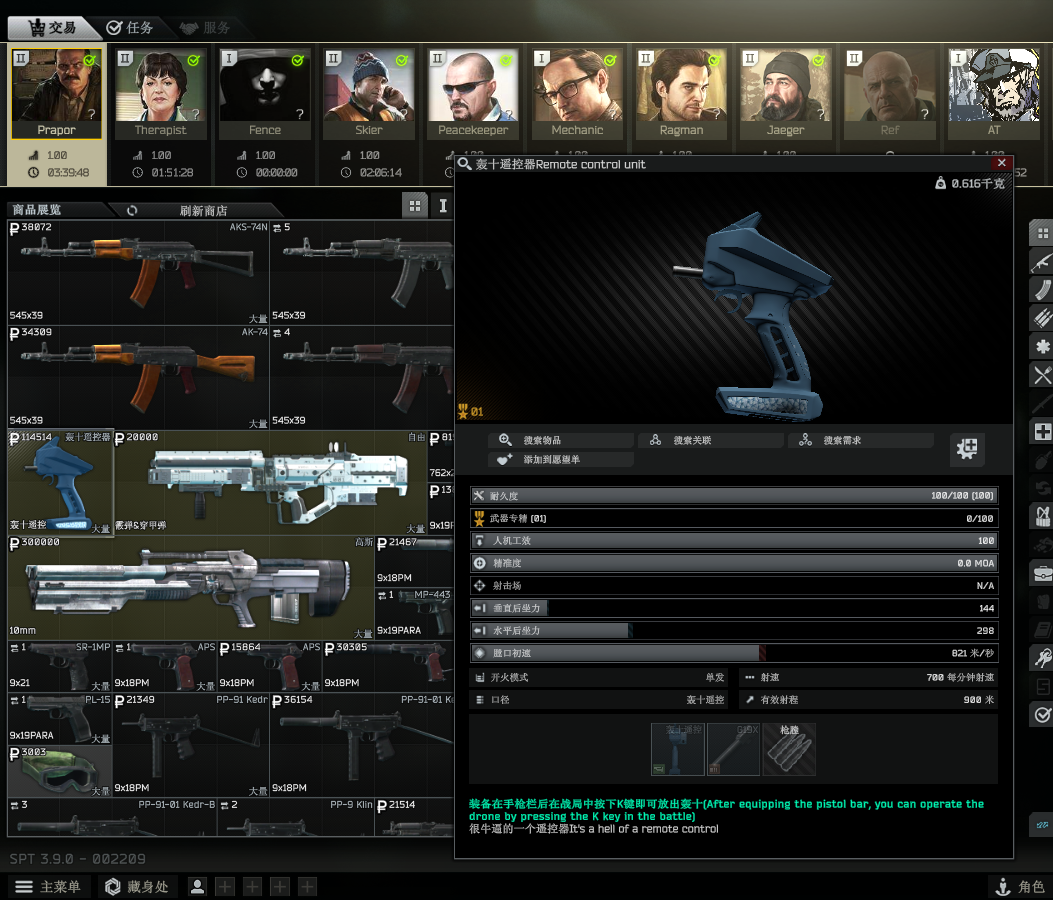
Task: Select the 10mm weapon priced 300000
Action: [191, 588]
